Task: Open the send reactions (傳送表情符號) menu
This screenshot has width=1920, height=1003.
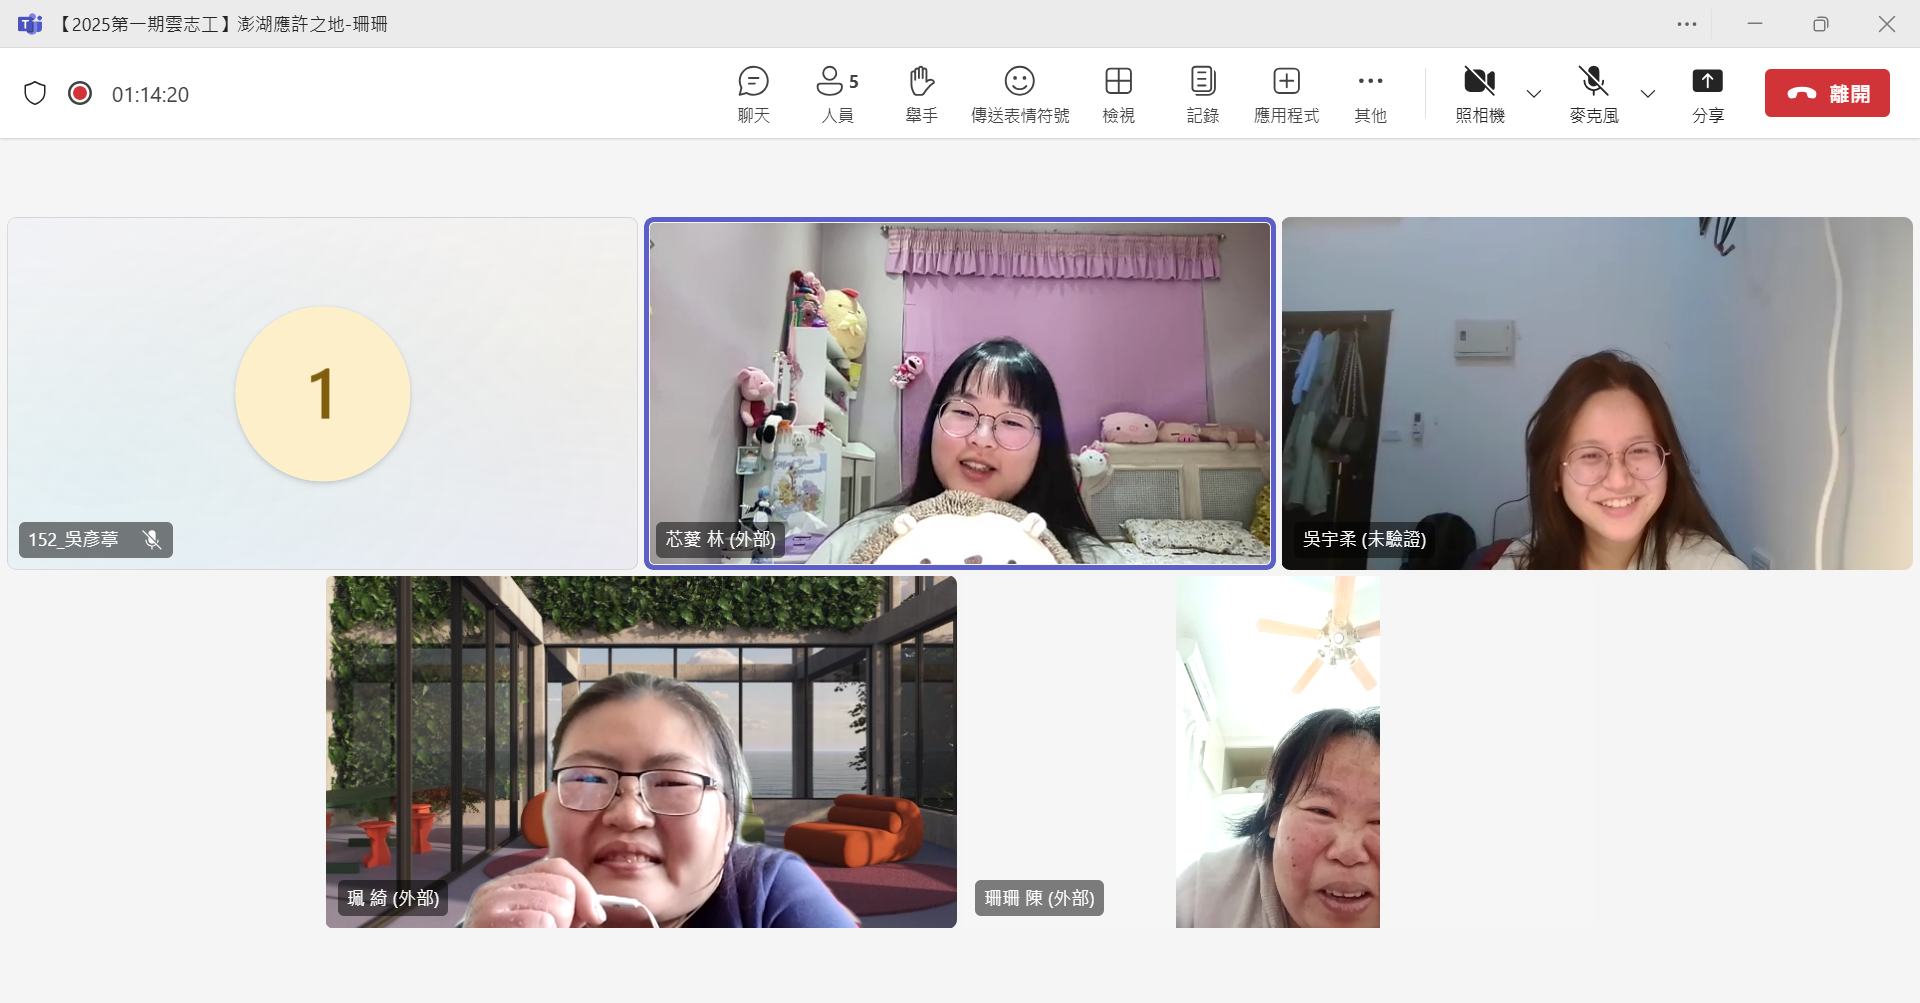Action: [1019, 93]
